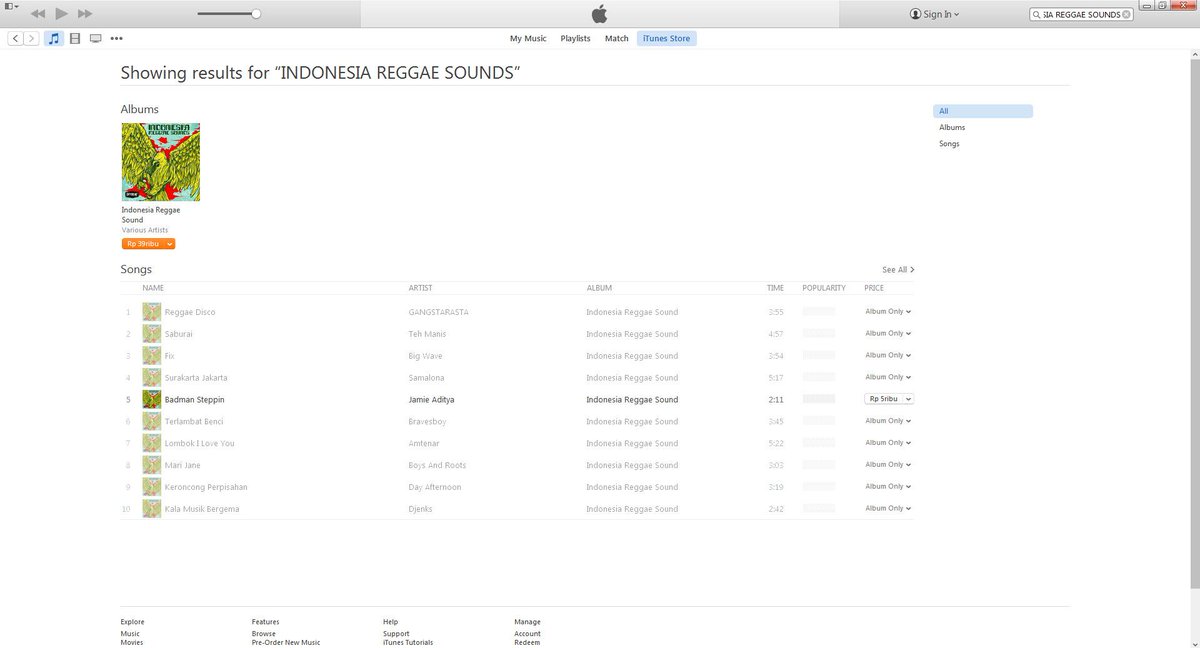Open Pre-Order New Music footer link
This screenshot has width=1200, height=648.
click(286, 643)
